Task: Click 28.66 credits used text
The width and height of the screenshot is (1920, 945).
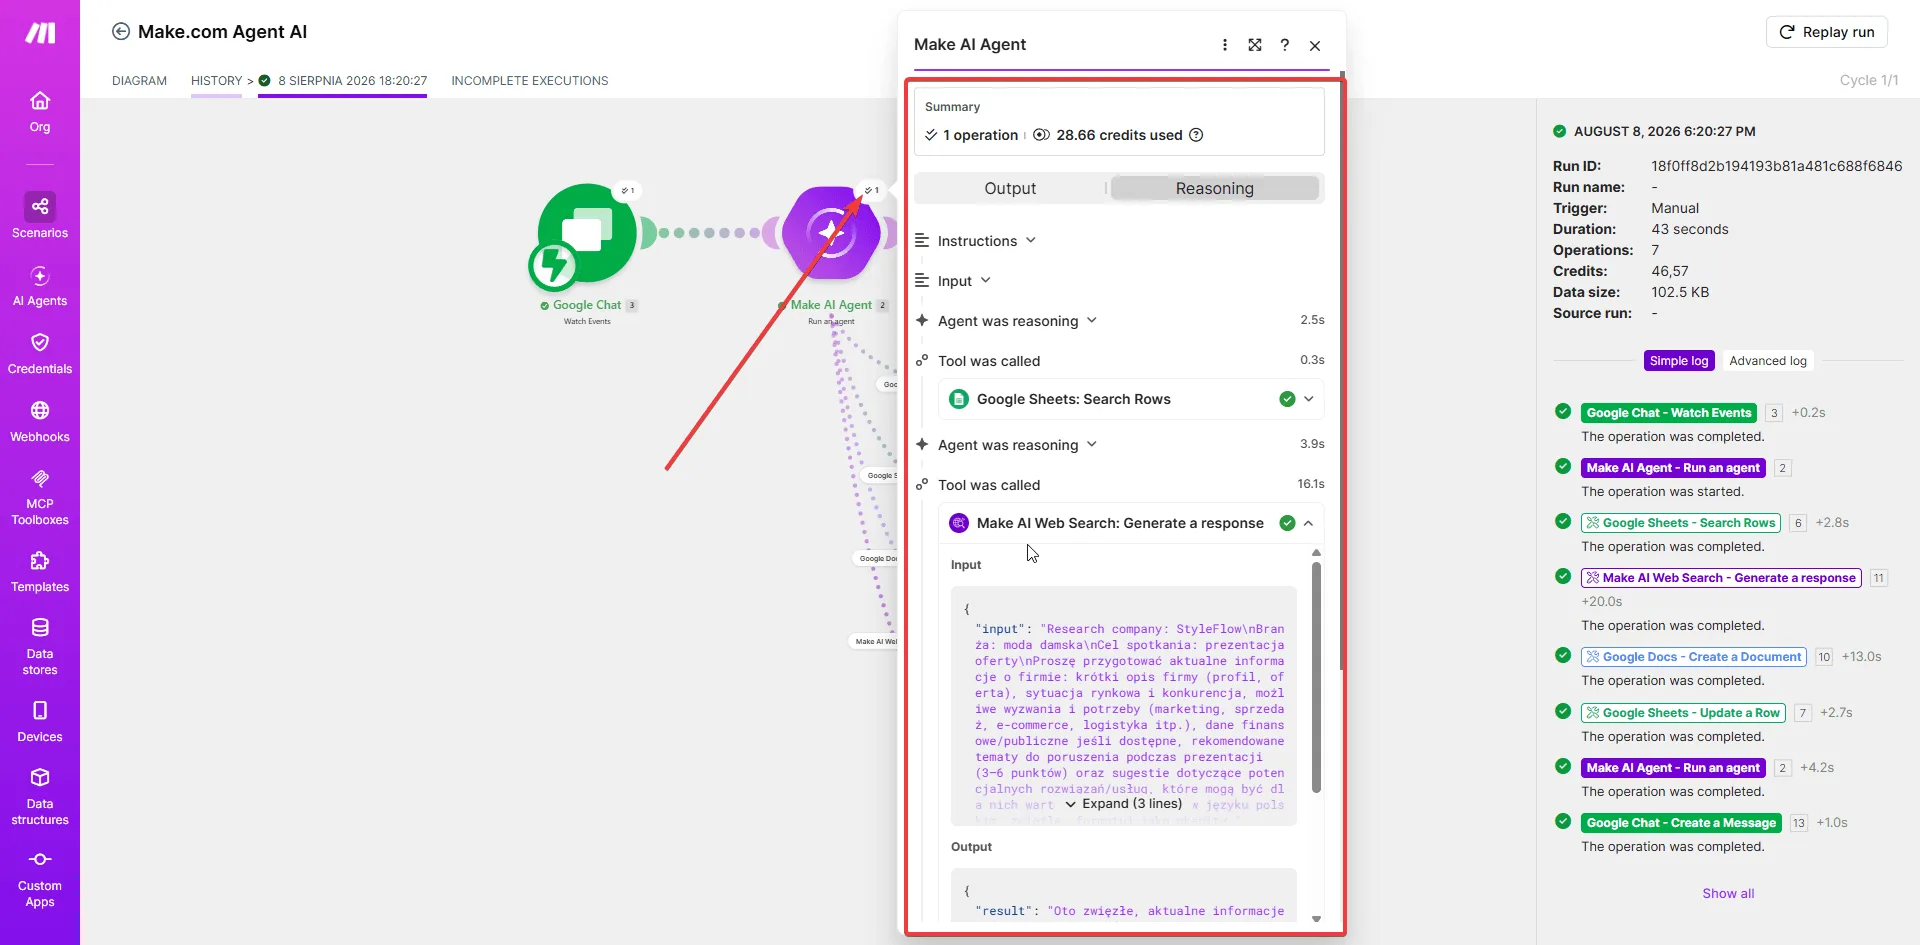Action: (1119, 135)
